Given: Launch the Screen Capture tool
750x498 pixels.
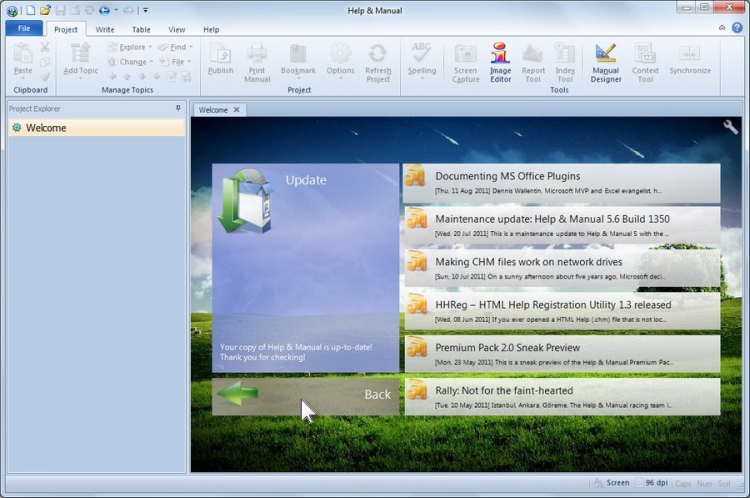Looking at the screenshot, I should 465,63.
